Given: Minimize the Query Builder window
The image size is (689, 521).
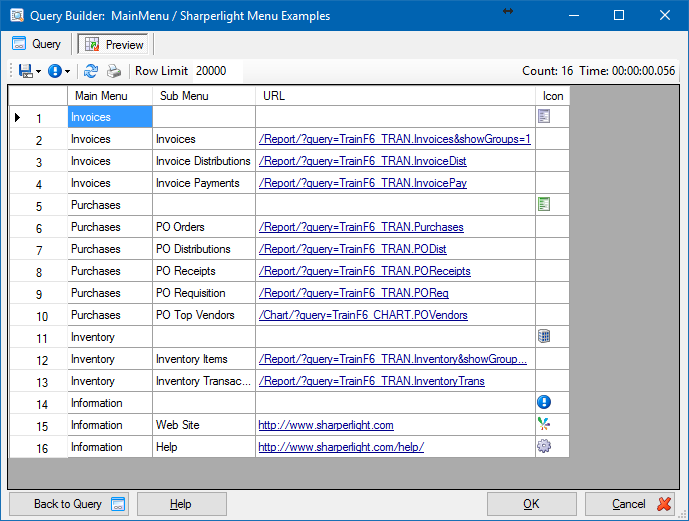Looking at the screenshot, I should tap(573, 15).
